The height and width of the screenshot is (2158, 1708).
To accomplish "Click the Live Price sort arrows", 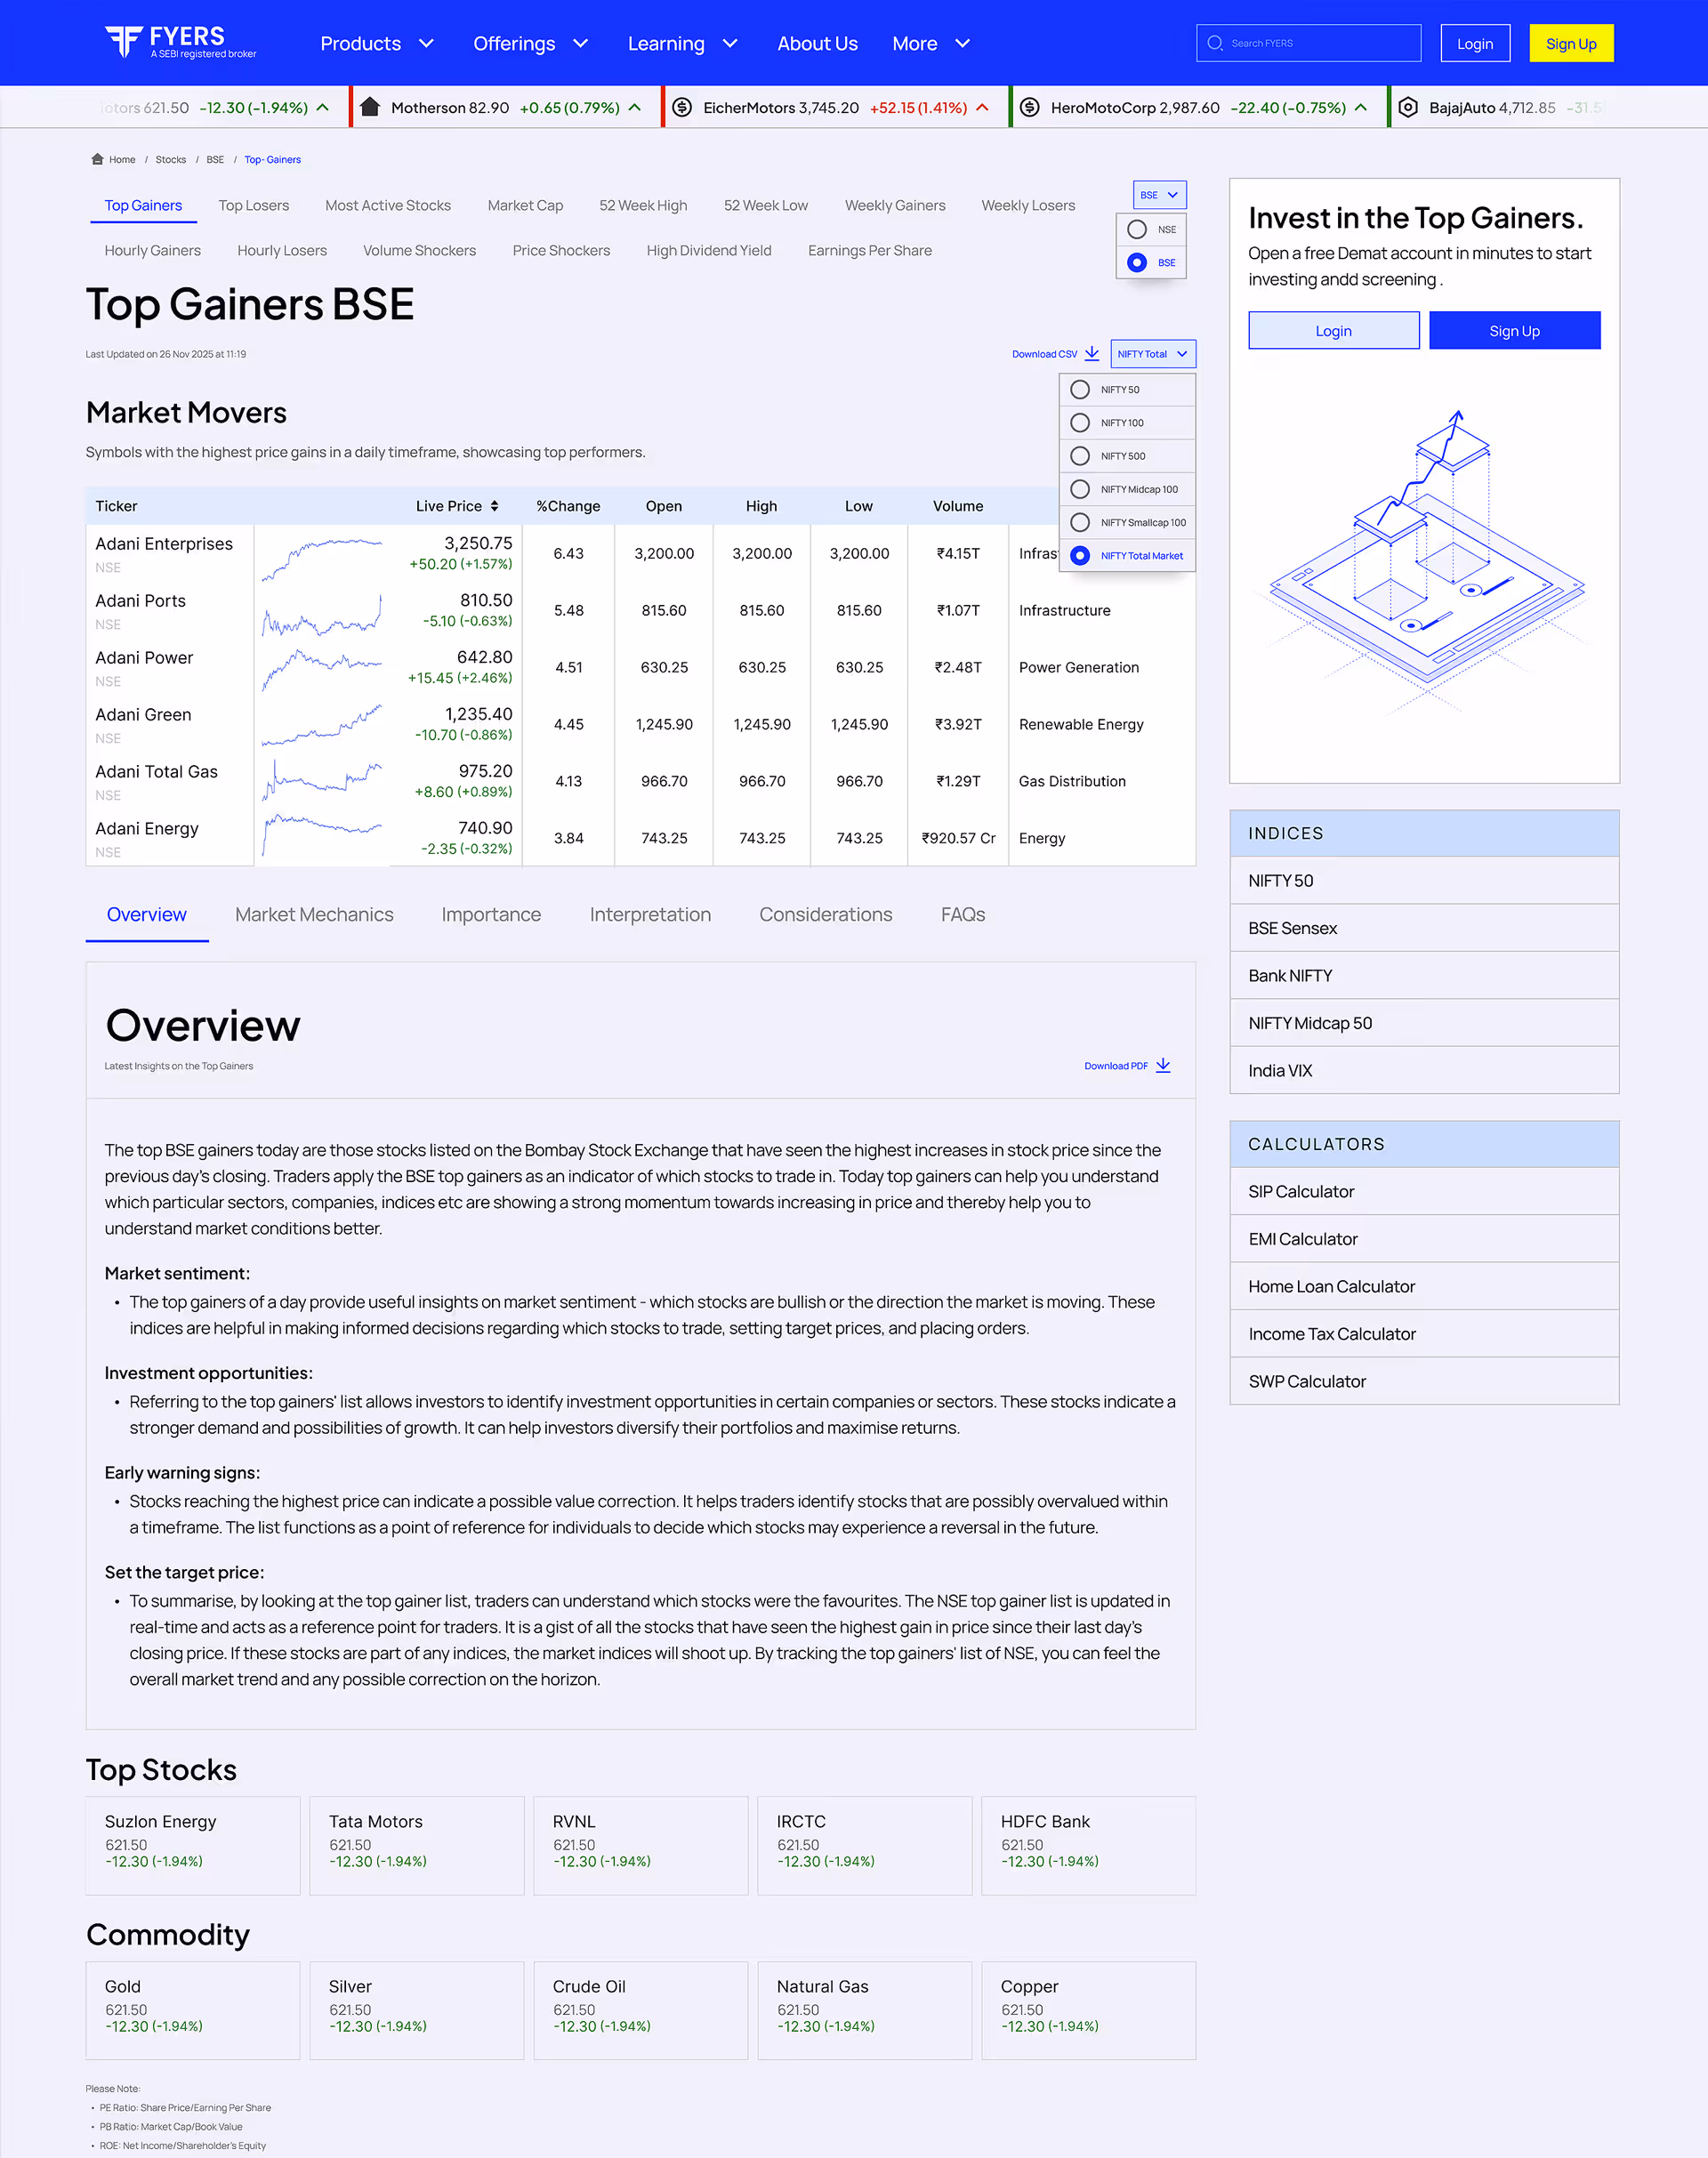I will pos(496,506).
